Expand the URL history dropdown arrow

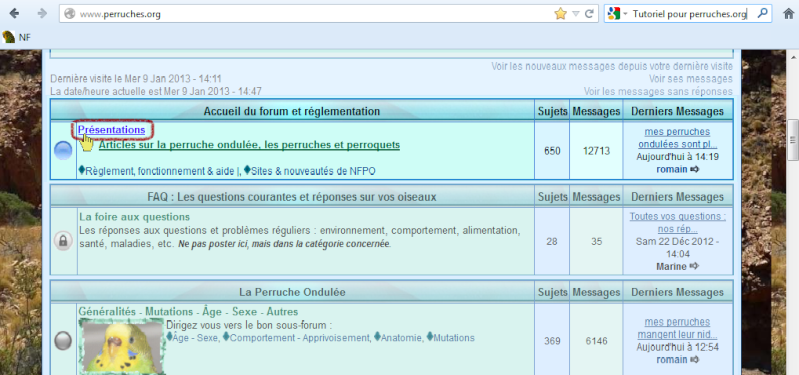pos(576,14)
